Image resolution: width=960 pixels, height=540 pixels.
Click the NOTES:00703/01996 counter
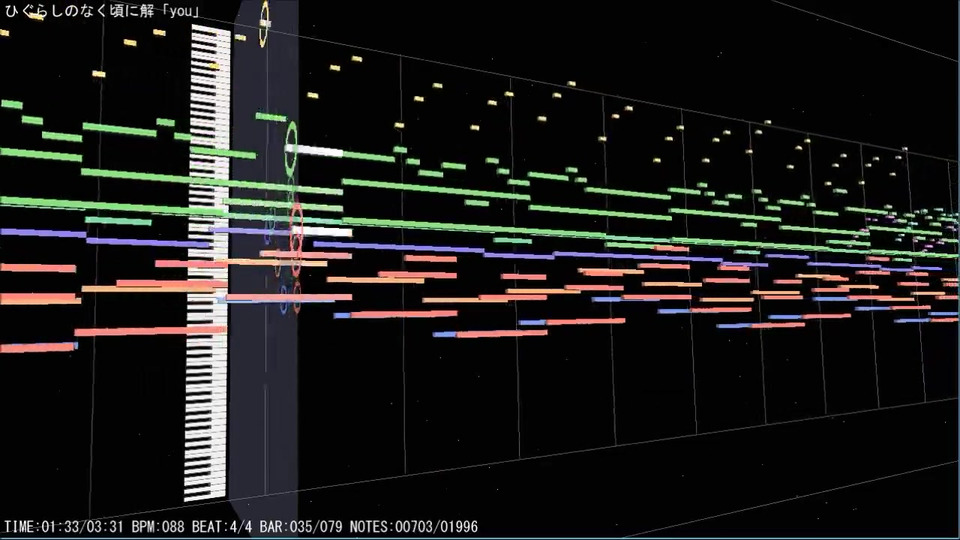pos(414,527)
